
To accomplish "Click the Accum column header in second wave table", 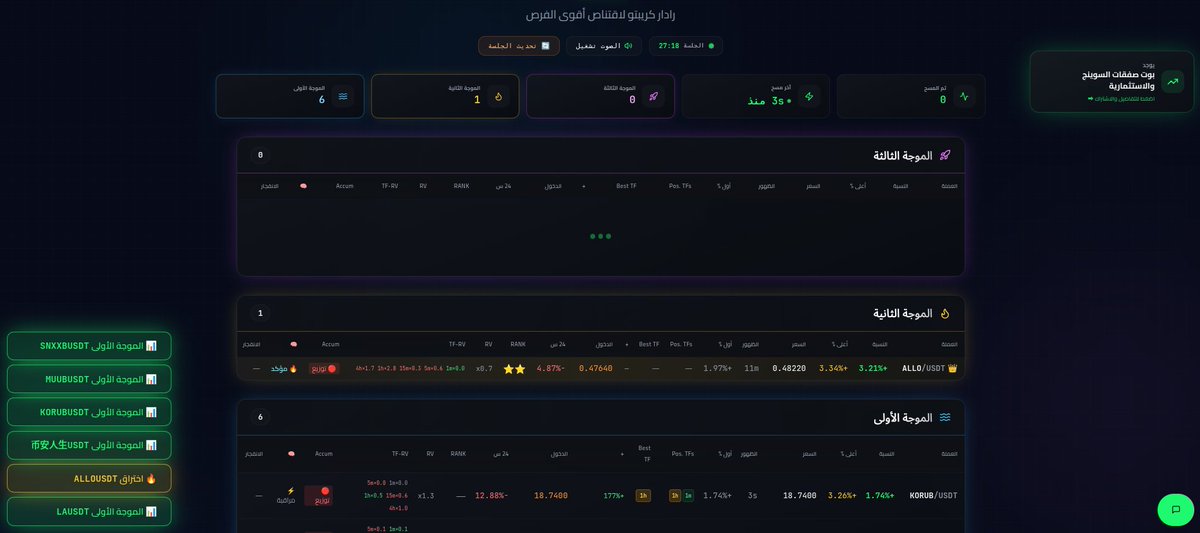I will click(x=331, y=344).
